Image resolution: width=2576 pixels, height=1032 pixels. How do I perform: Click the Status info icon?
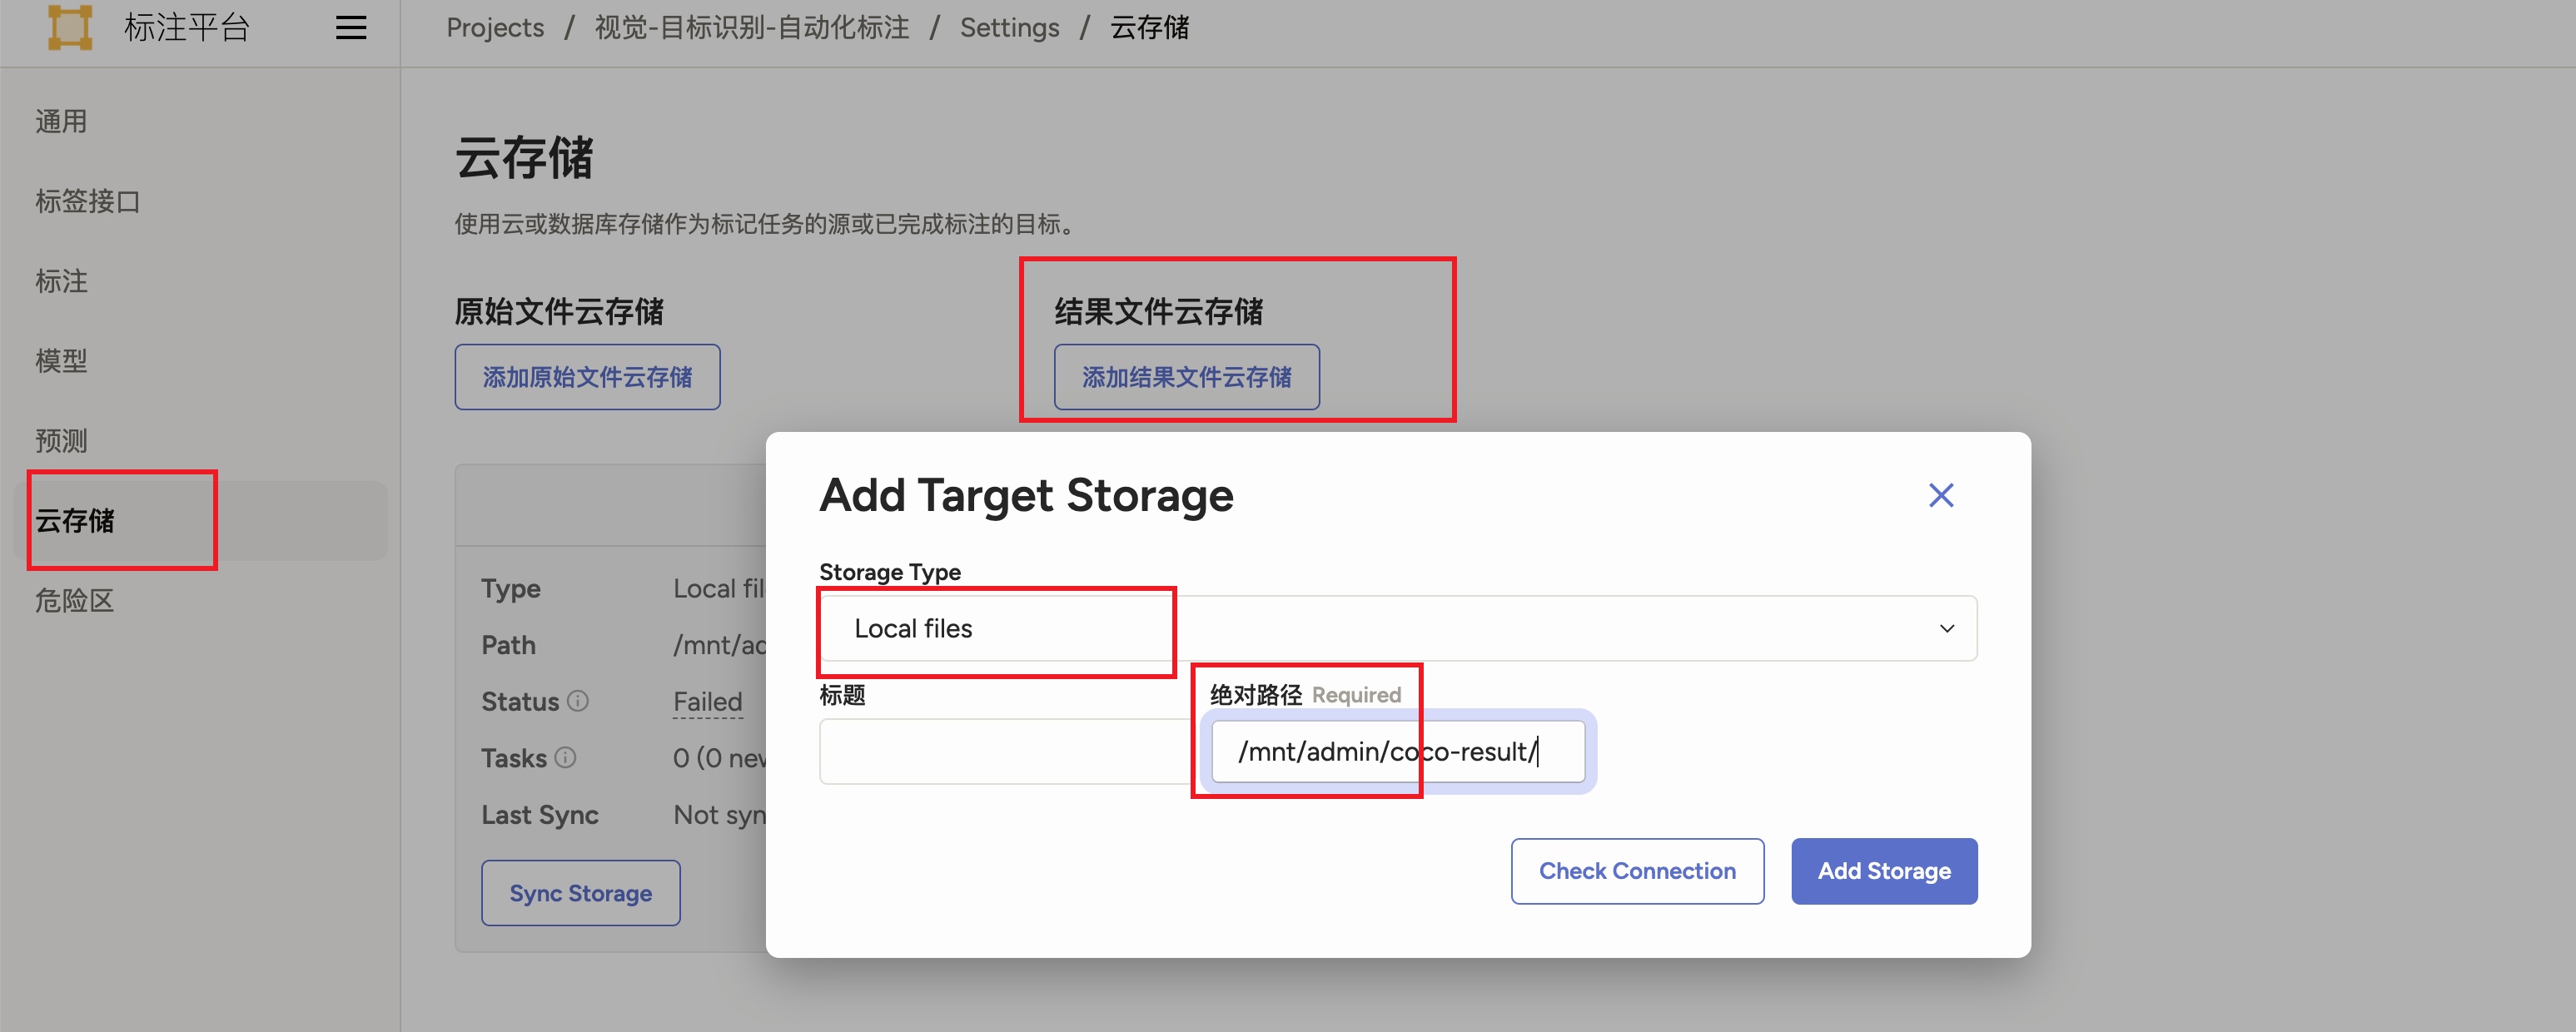tap(578, 700)
